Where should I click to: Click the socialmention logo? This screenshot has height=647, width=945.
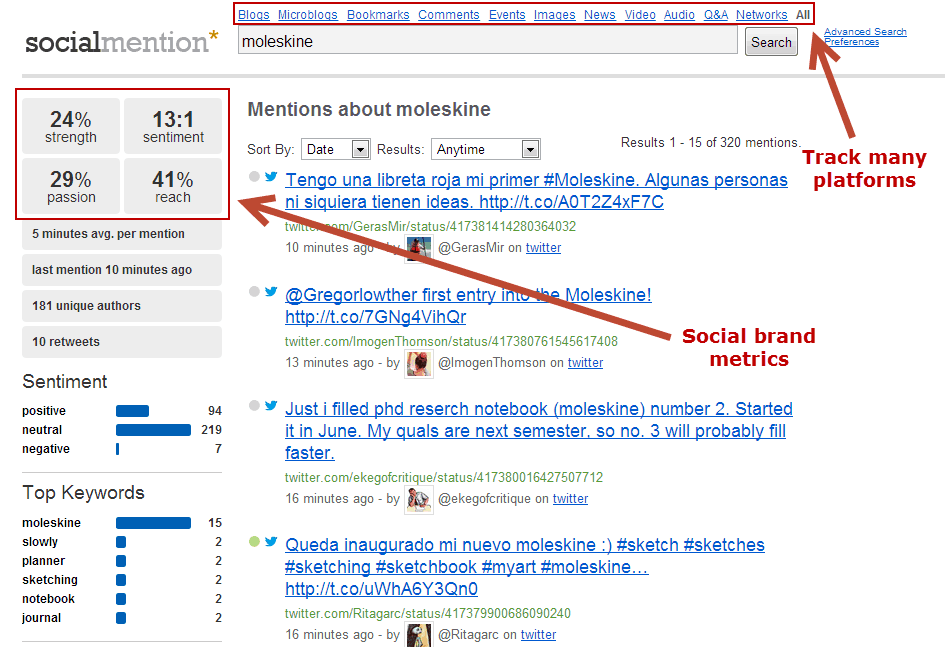(x=121, y=42)
